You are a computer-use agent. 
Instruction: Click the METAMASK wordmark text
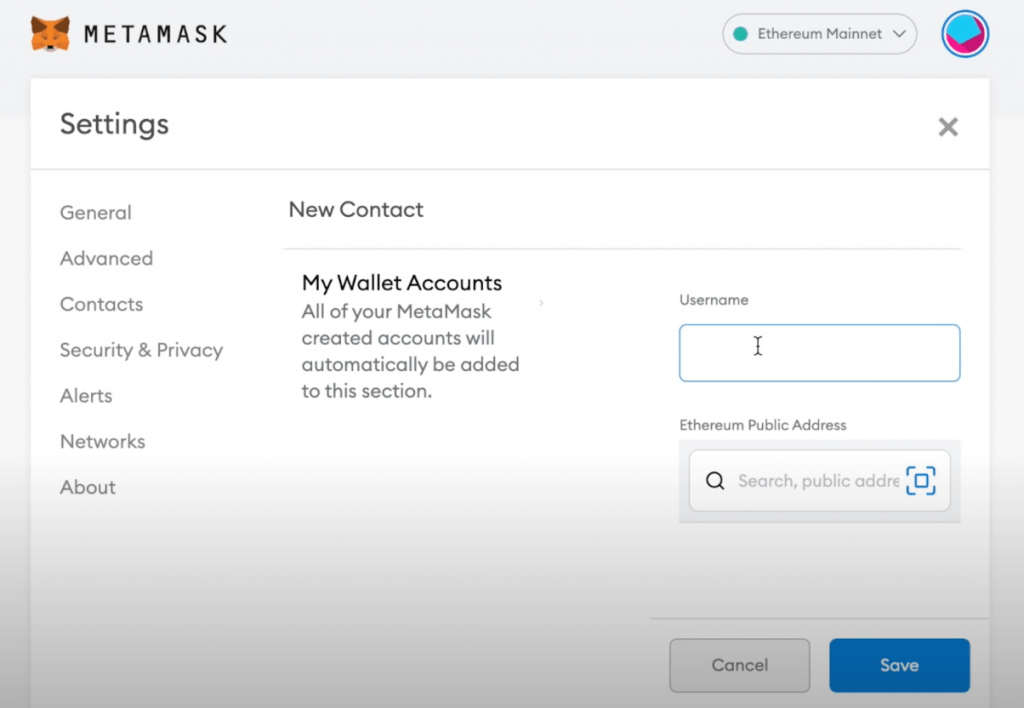tap(155, 34)
